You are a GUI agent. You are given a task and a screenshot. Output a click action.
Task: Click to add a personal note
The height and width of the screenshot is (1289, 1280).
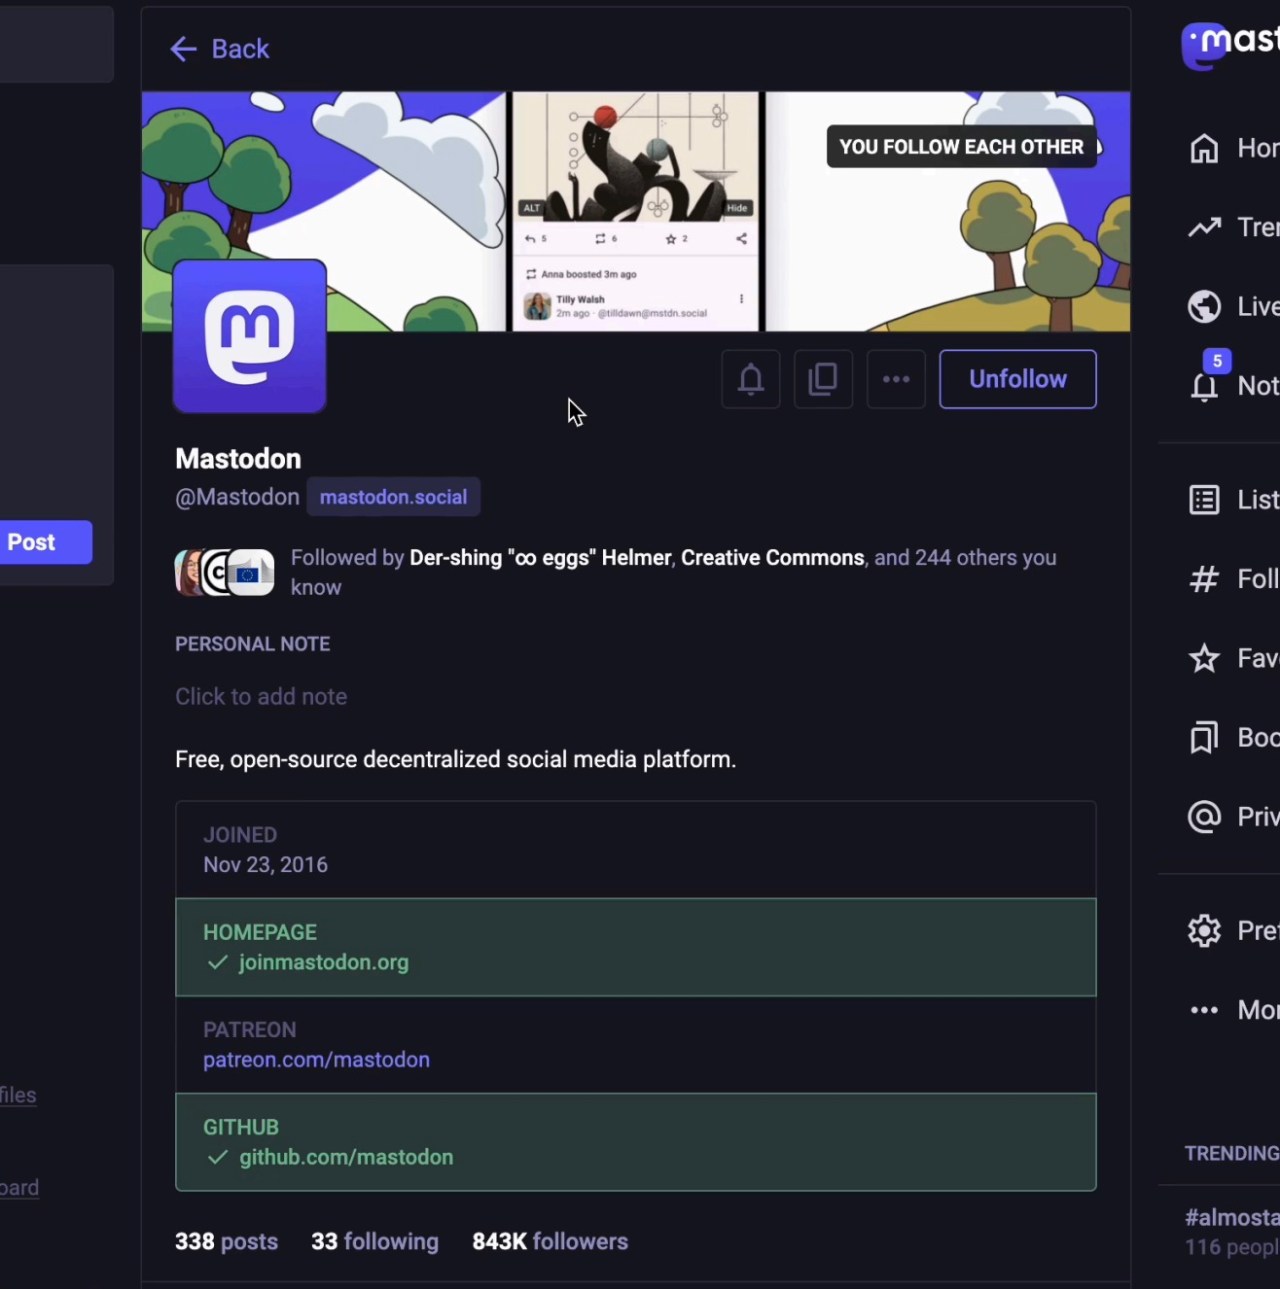coord(261,697)
